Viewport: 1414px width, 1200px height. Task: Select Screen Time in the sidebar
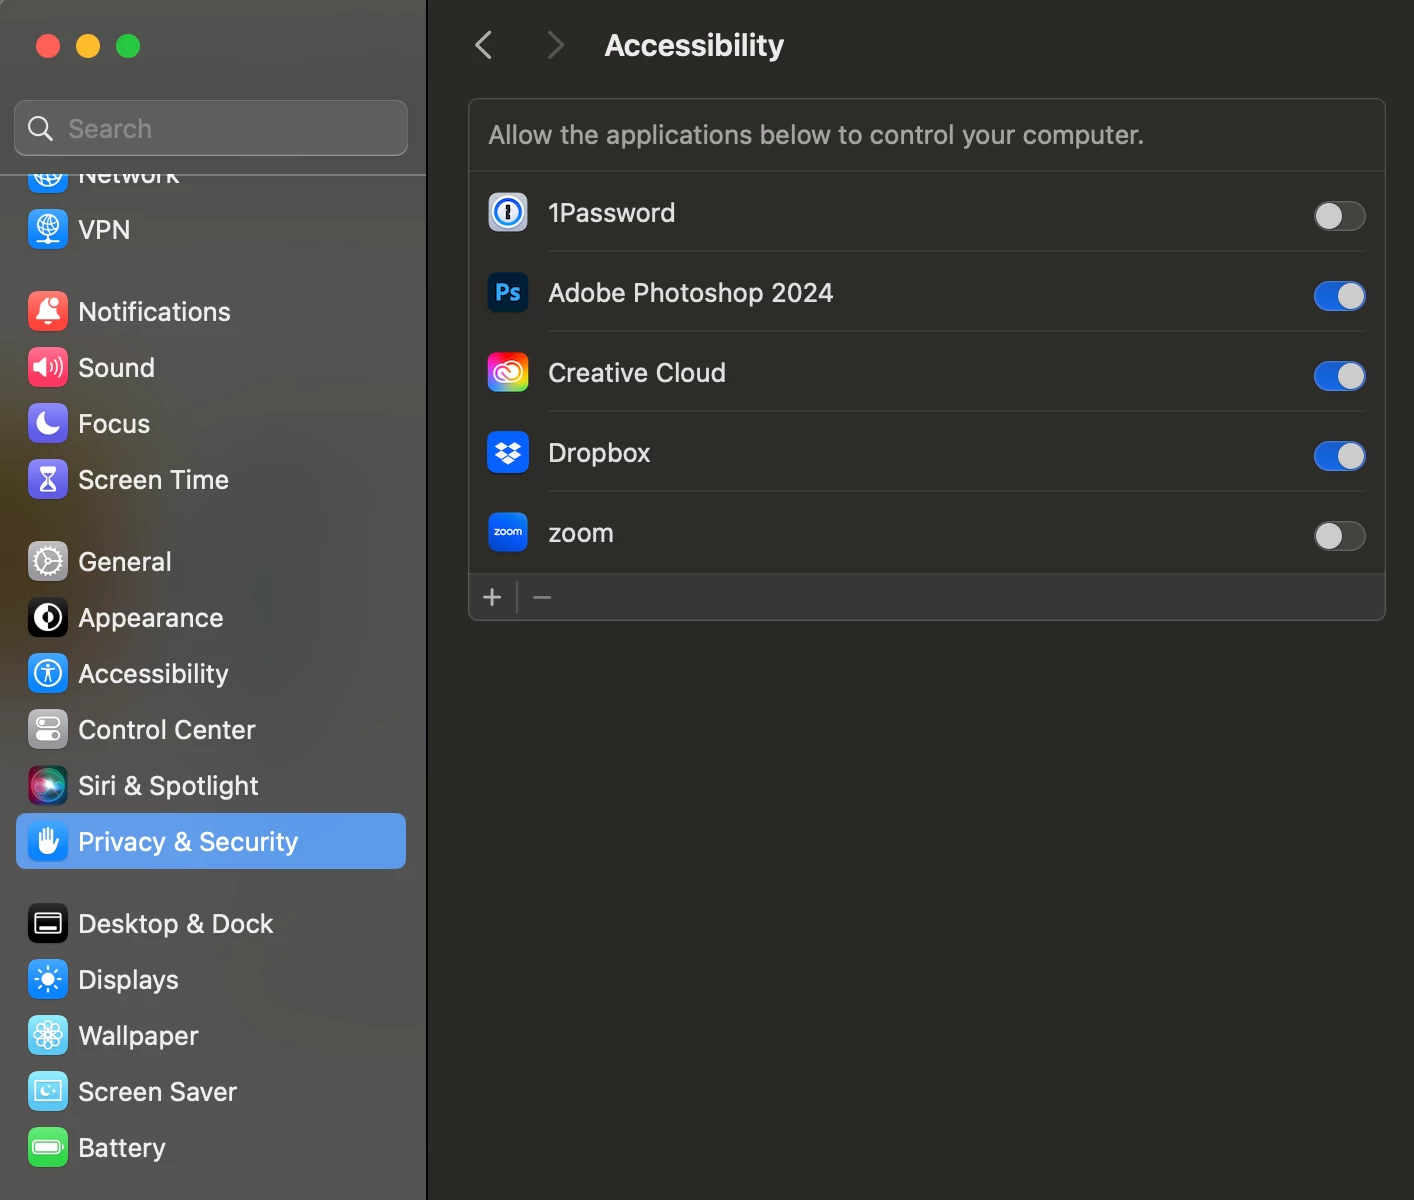click(x=211, y=479)
